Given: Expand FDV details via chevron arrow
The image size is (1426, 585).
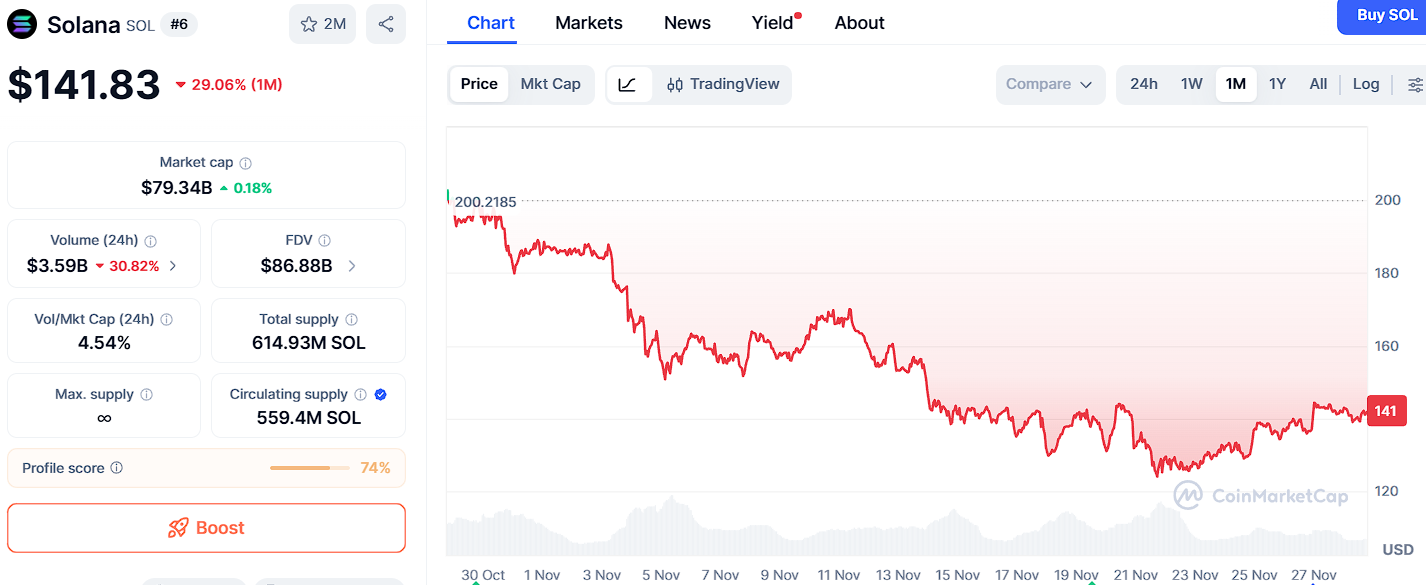Looking at the screenshot, I should point(352,266).
